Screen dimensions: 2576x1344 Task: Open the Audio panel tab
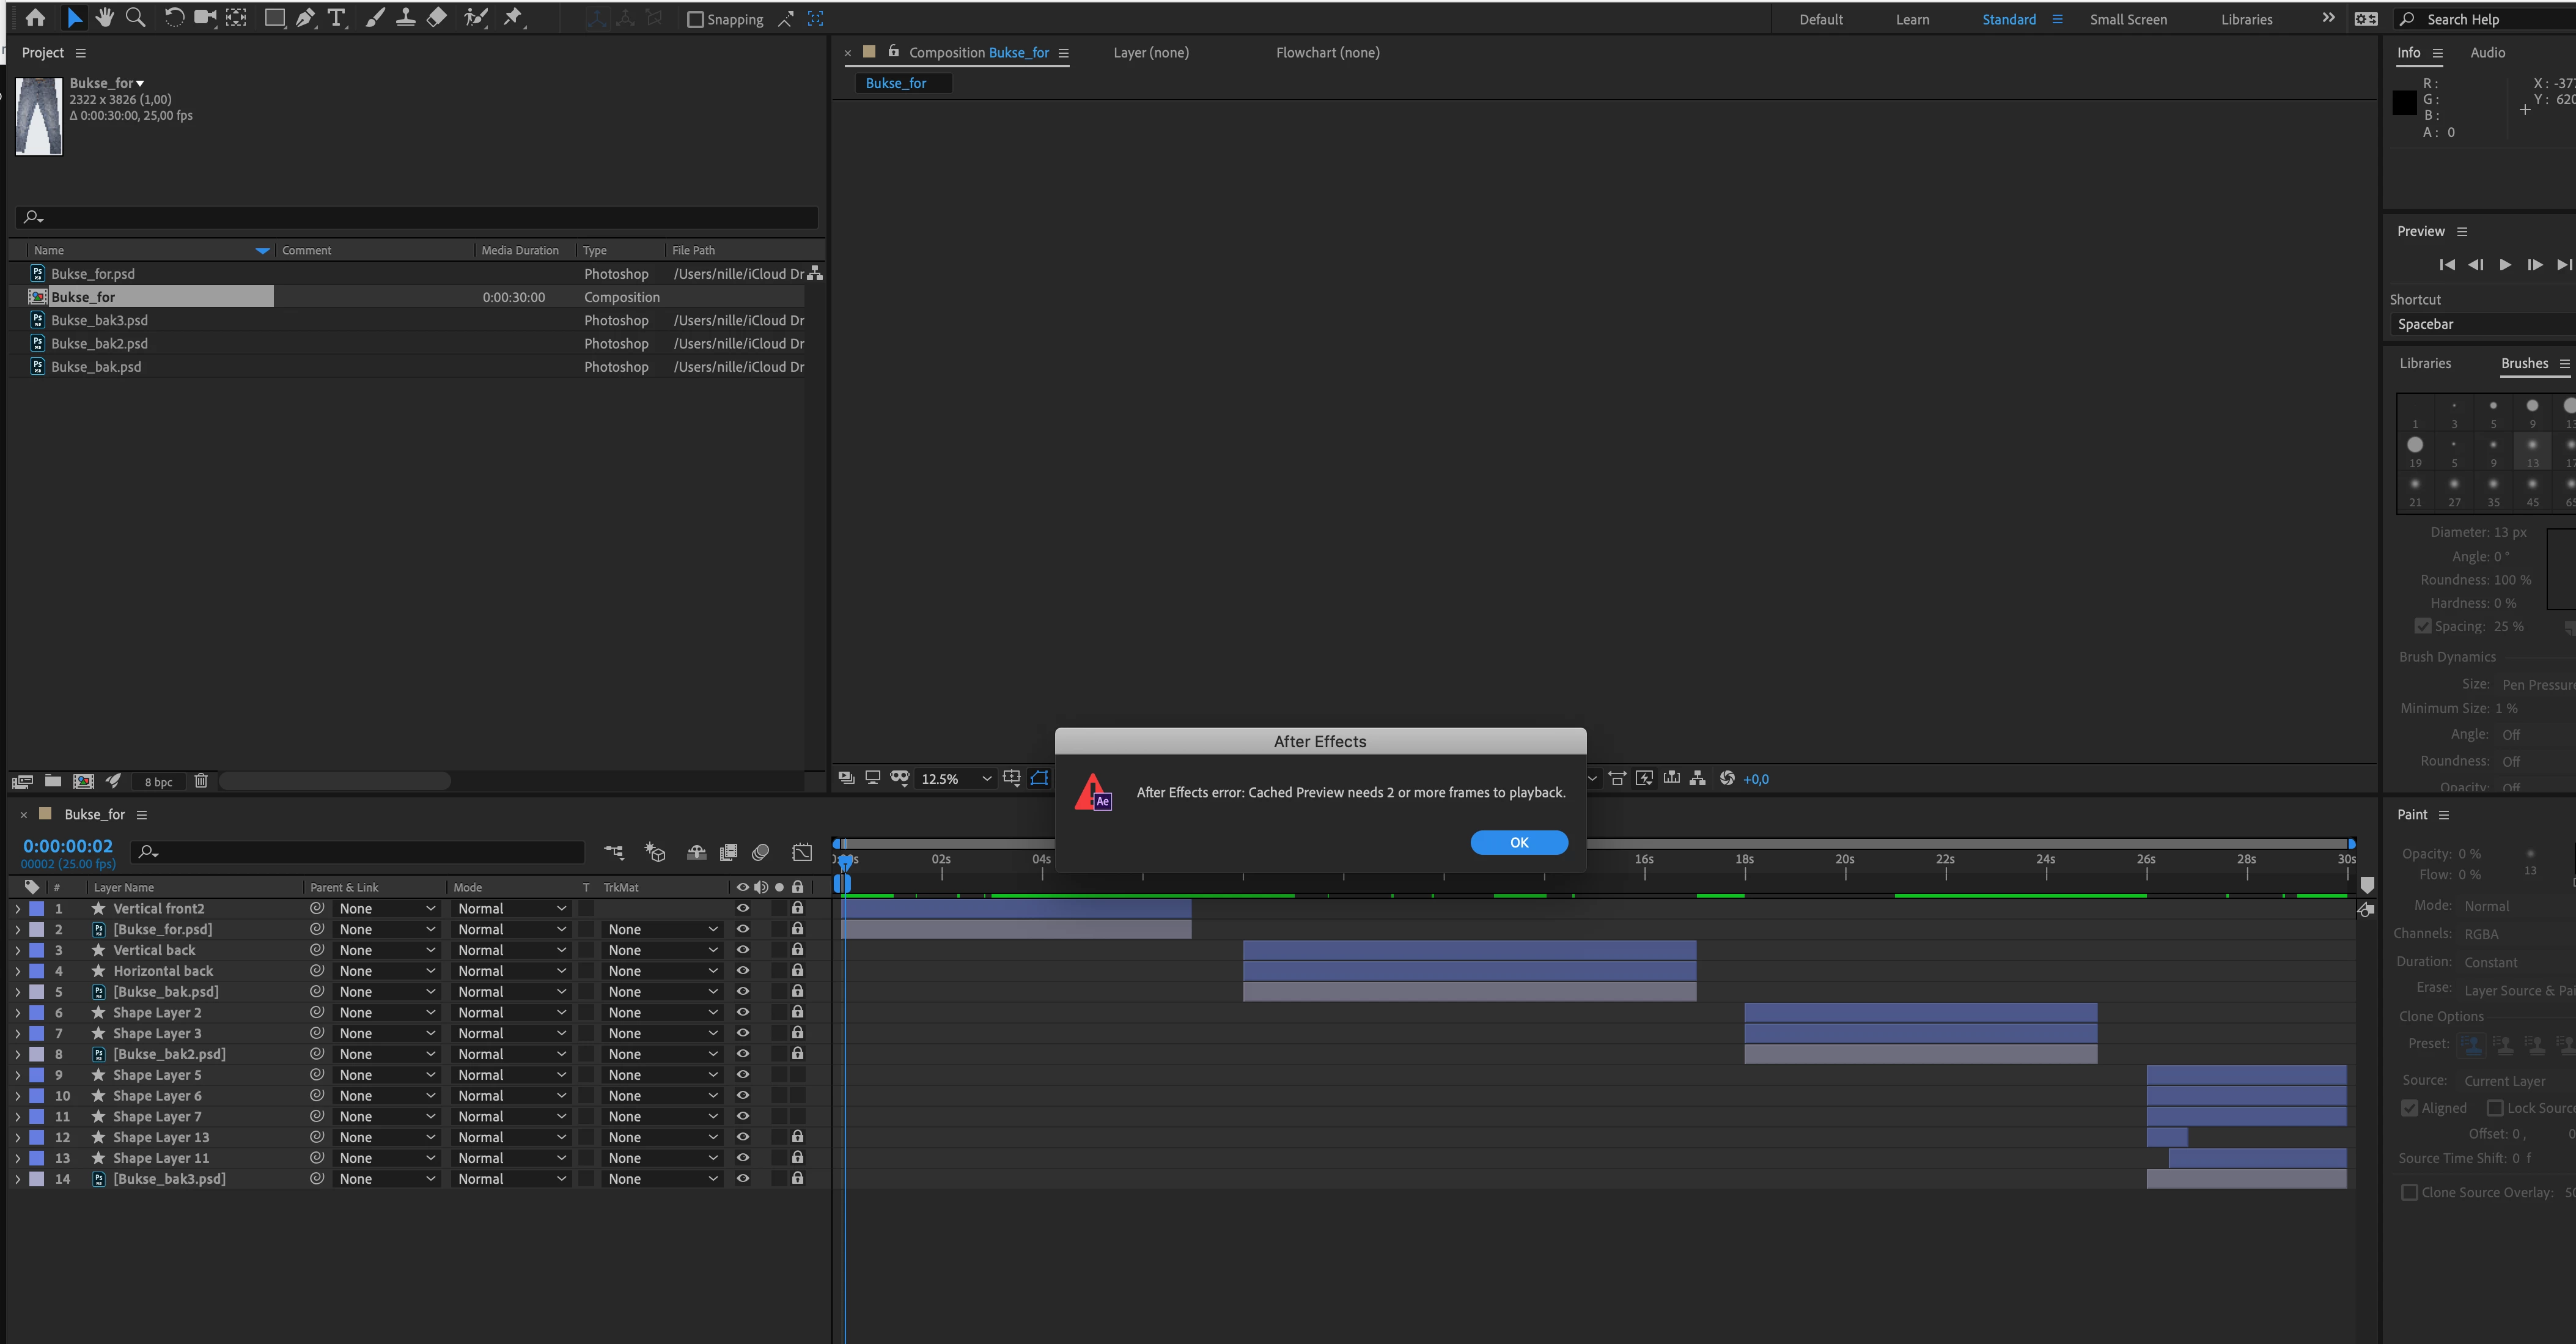click(x=2487, y=53)
